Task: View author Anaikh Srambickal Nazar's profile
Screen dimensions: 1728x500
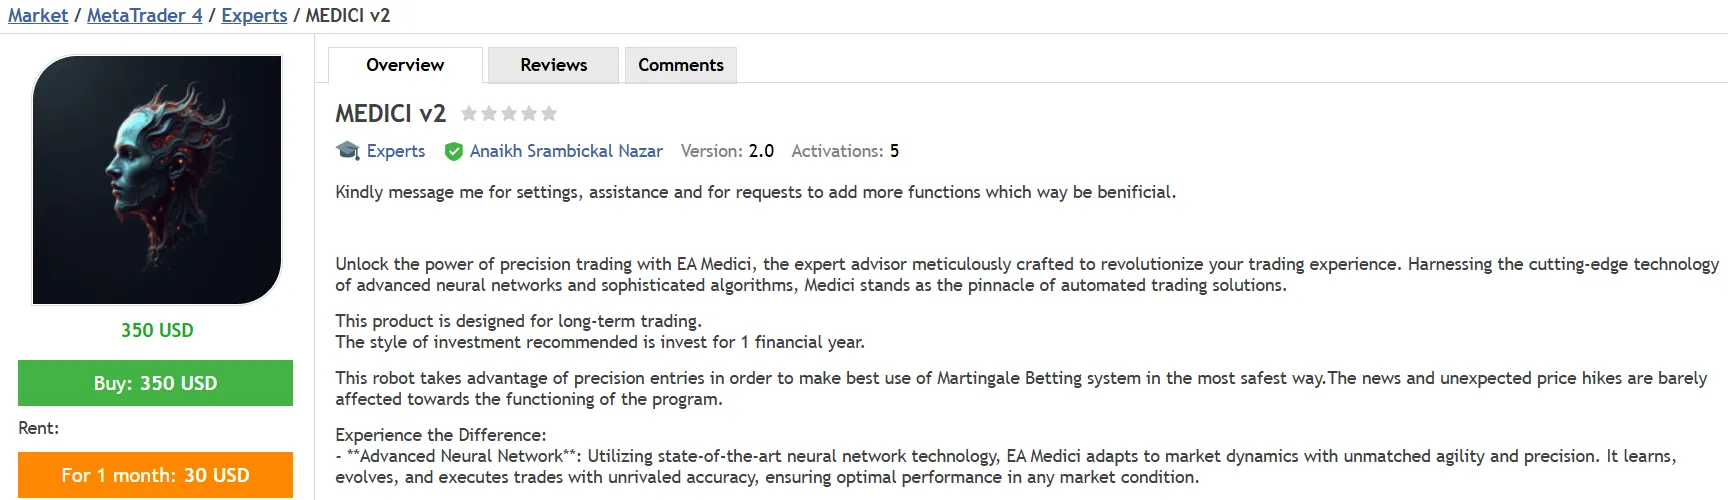Action: (x=566, y=151)
